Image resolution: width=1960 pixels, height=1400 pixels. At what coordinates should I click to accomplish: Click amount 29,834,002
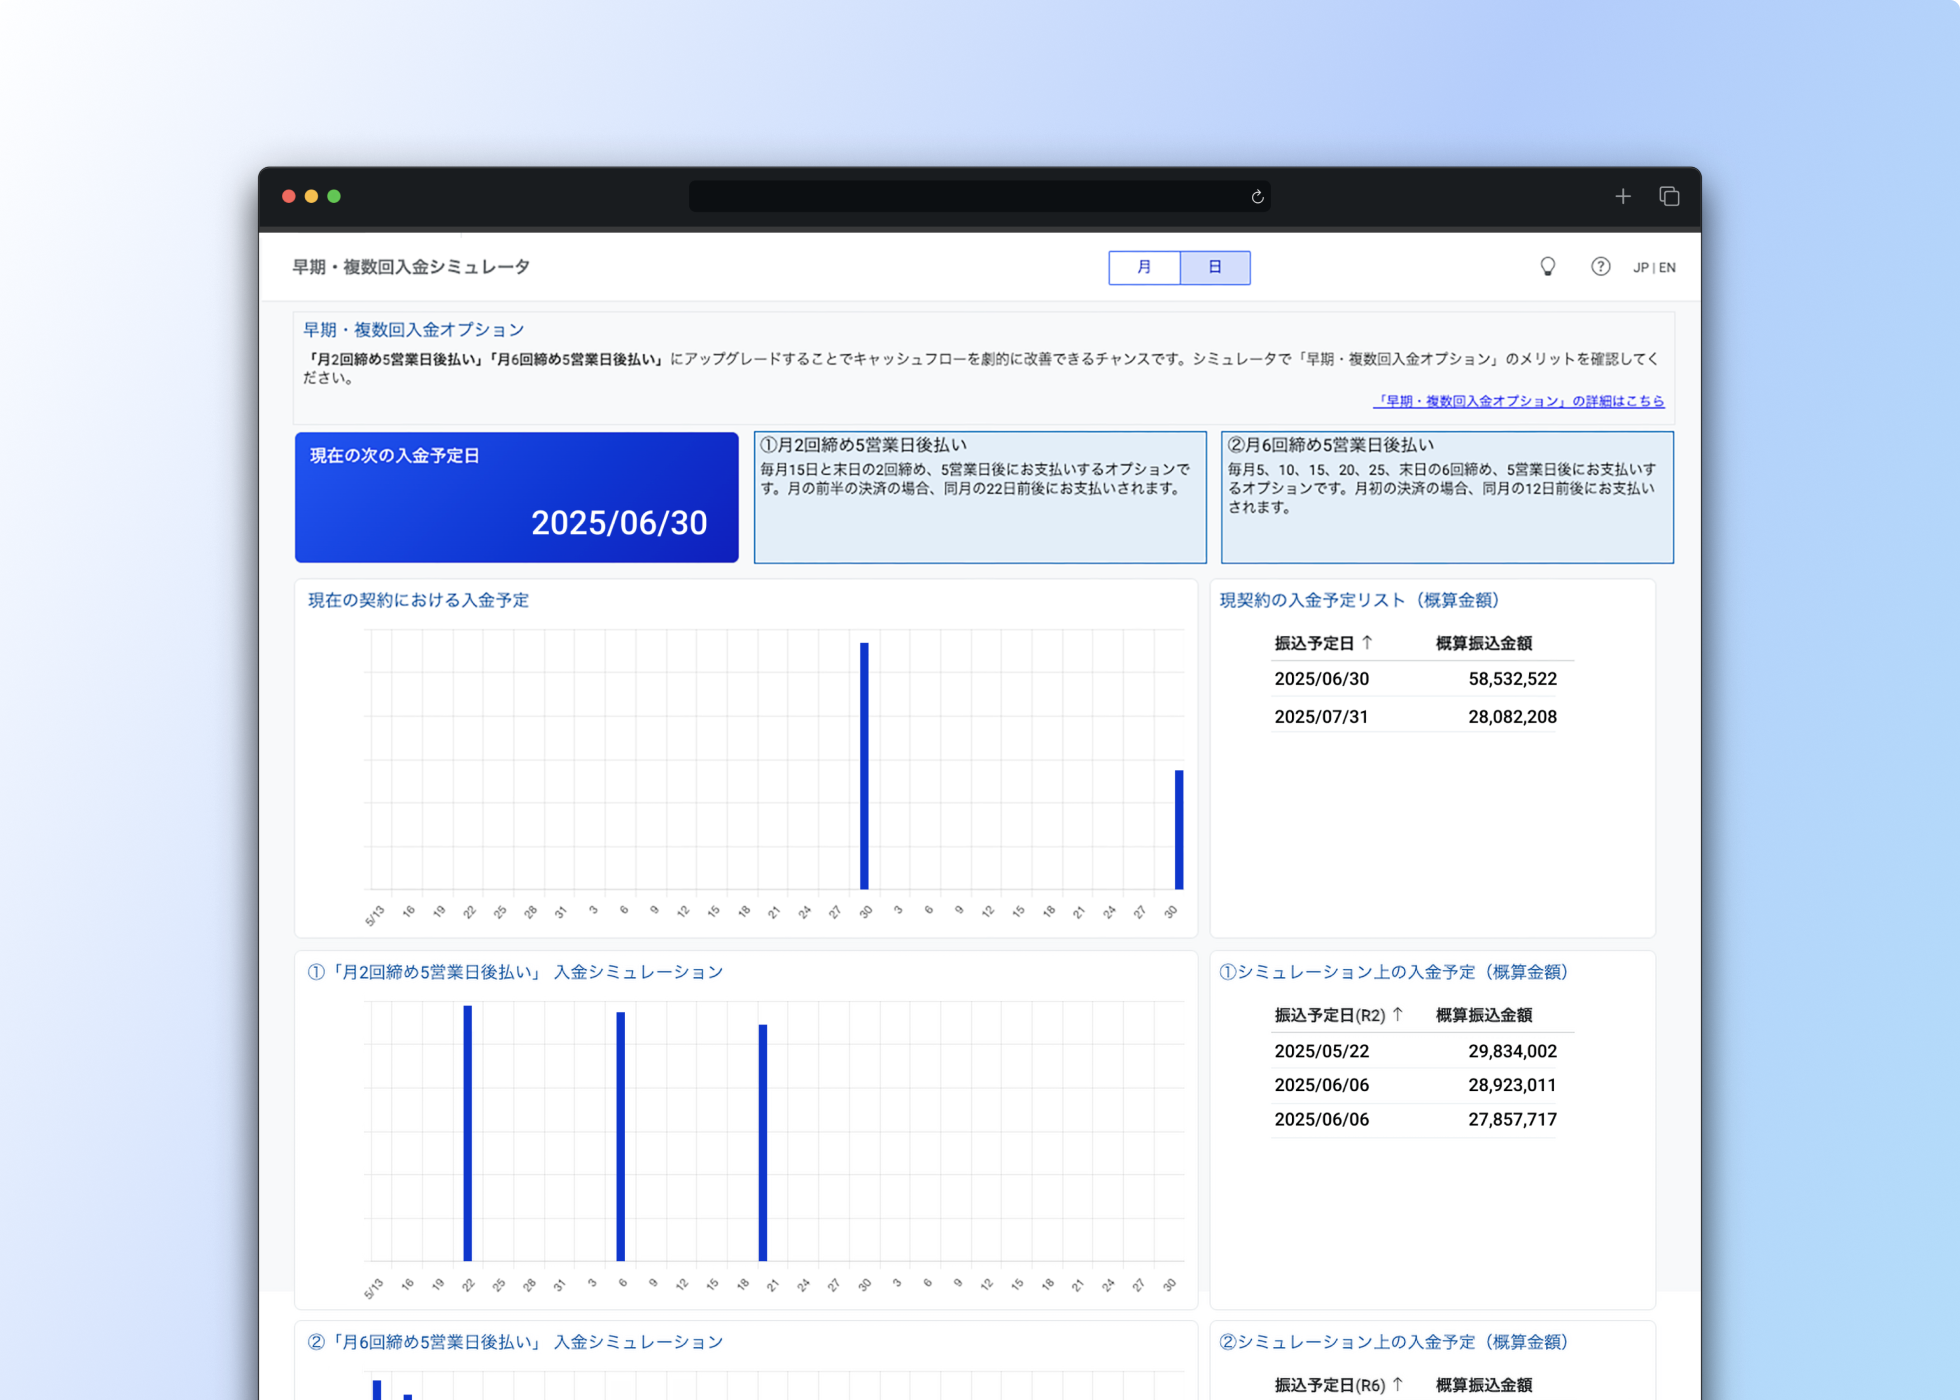1512,1051
